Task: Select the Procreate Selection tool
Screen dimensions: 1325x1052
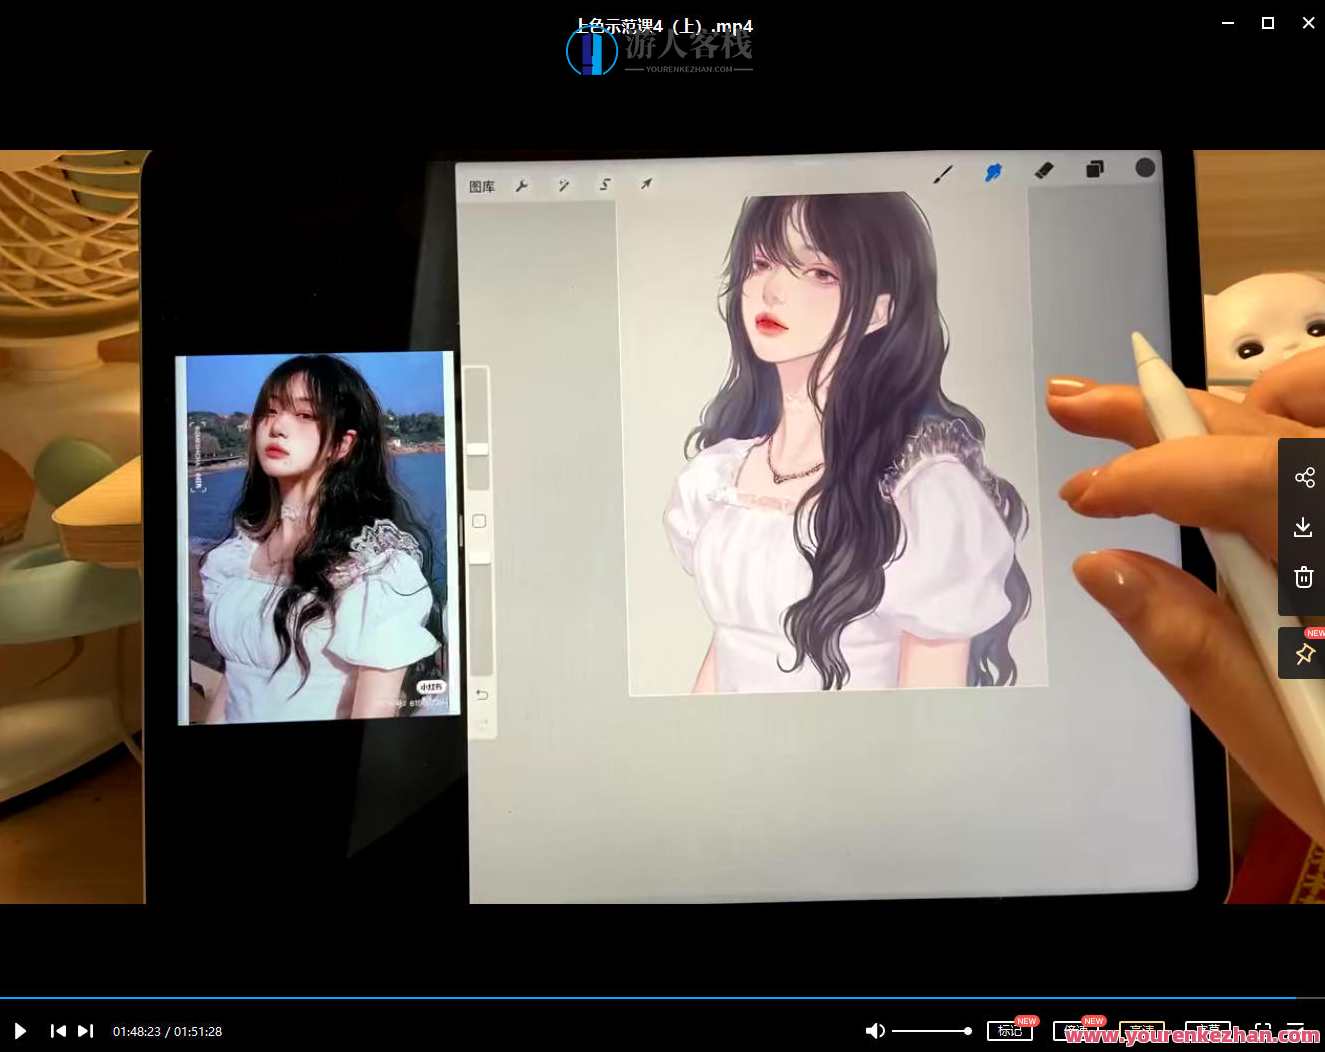Action: pos(605,184)
